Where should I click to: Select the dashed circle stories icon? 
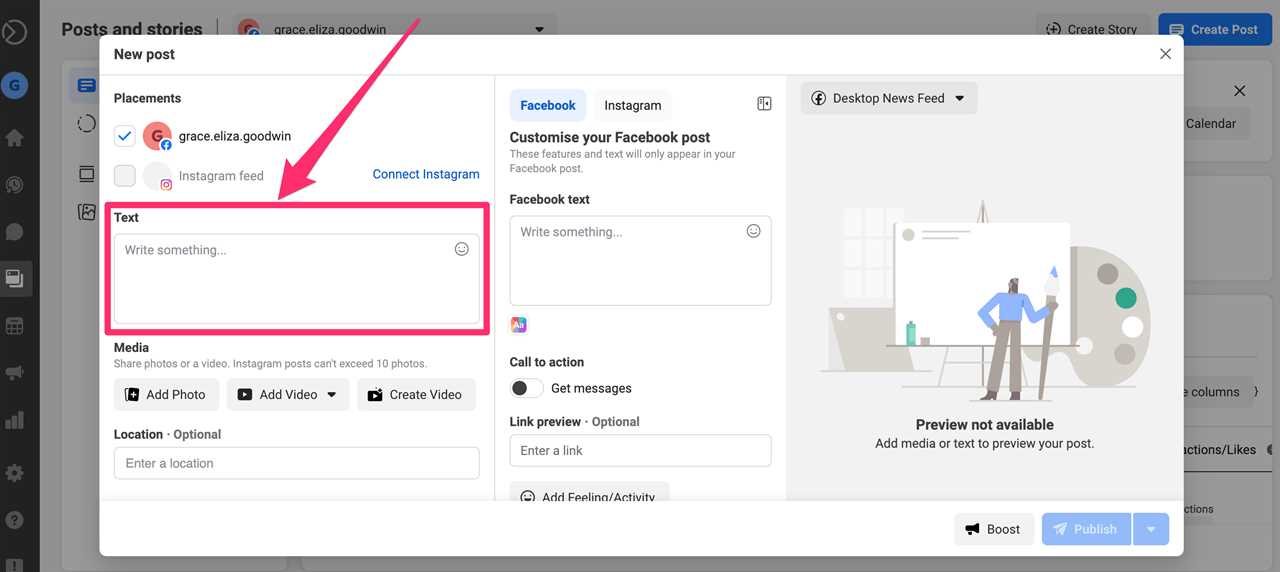(x=87, y=124)
